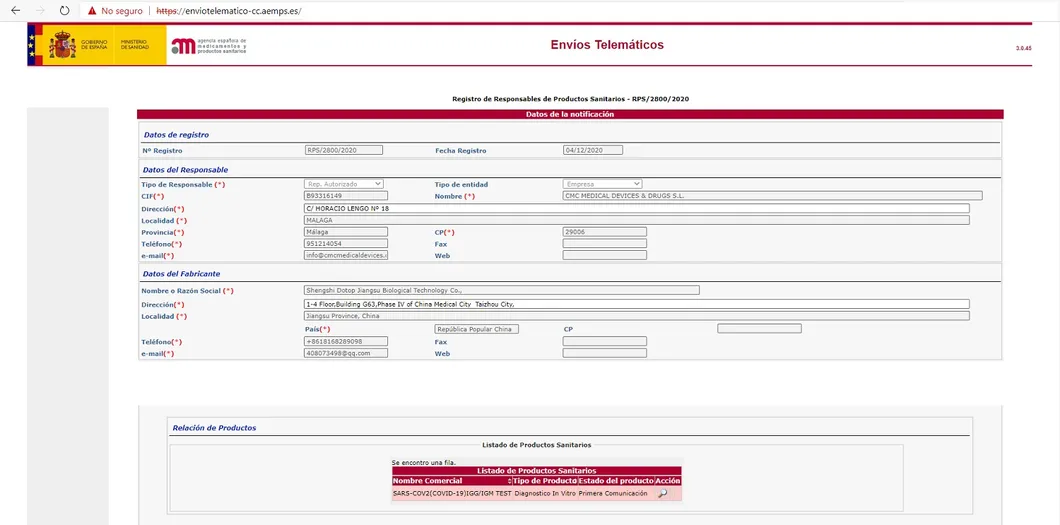
Task: Click the responsable e-mail field
Action: point(345,255)
